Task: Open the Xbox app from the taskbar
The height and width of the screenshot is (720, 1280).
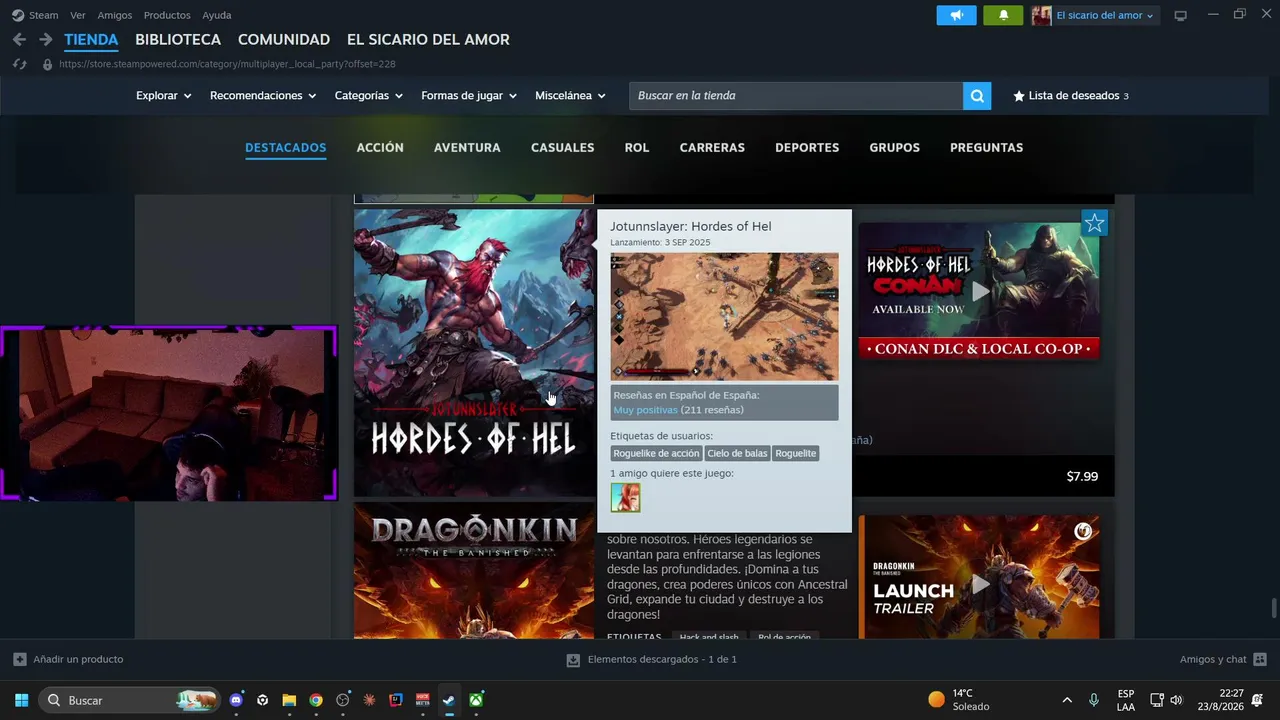Action: click(x=477, y=700)
